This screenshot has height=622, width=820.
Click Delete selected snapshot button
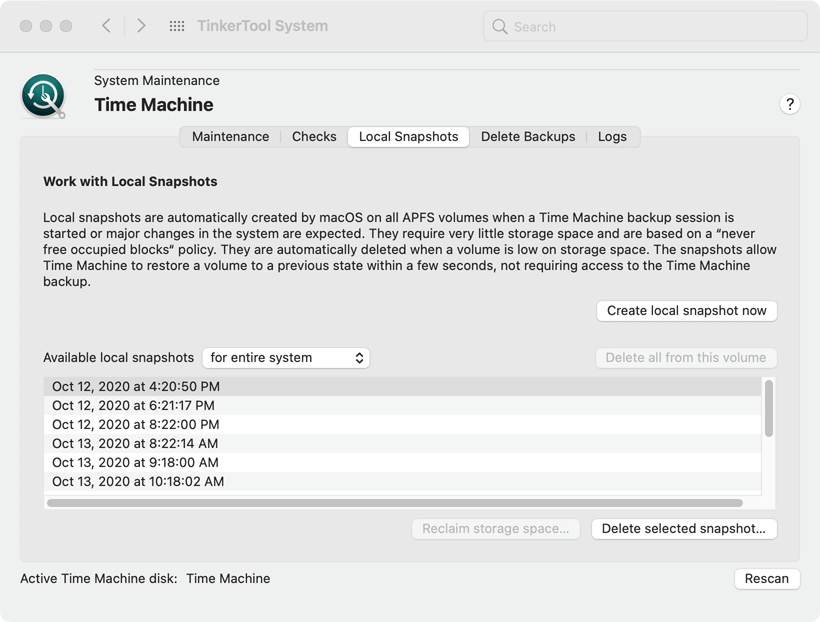click(684, 529)
